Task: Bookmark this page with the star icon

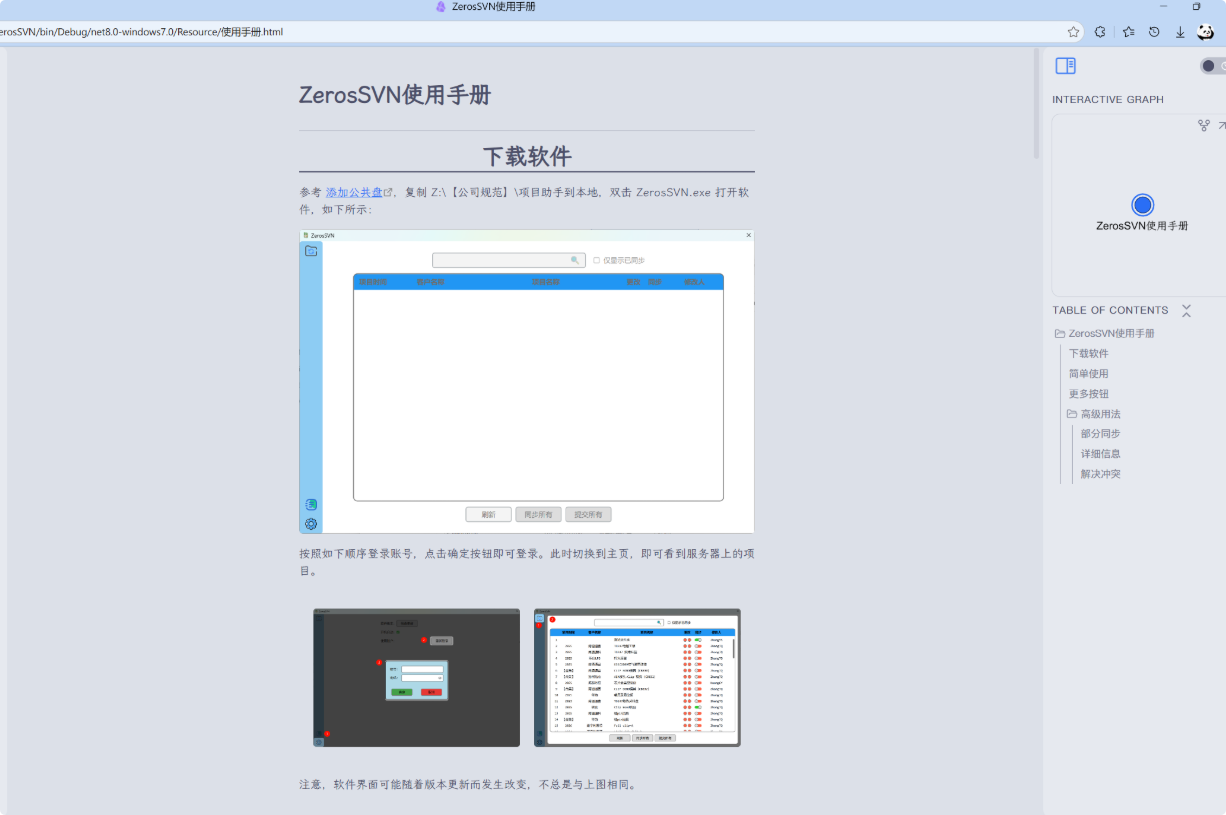Action: (1073, 32)
